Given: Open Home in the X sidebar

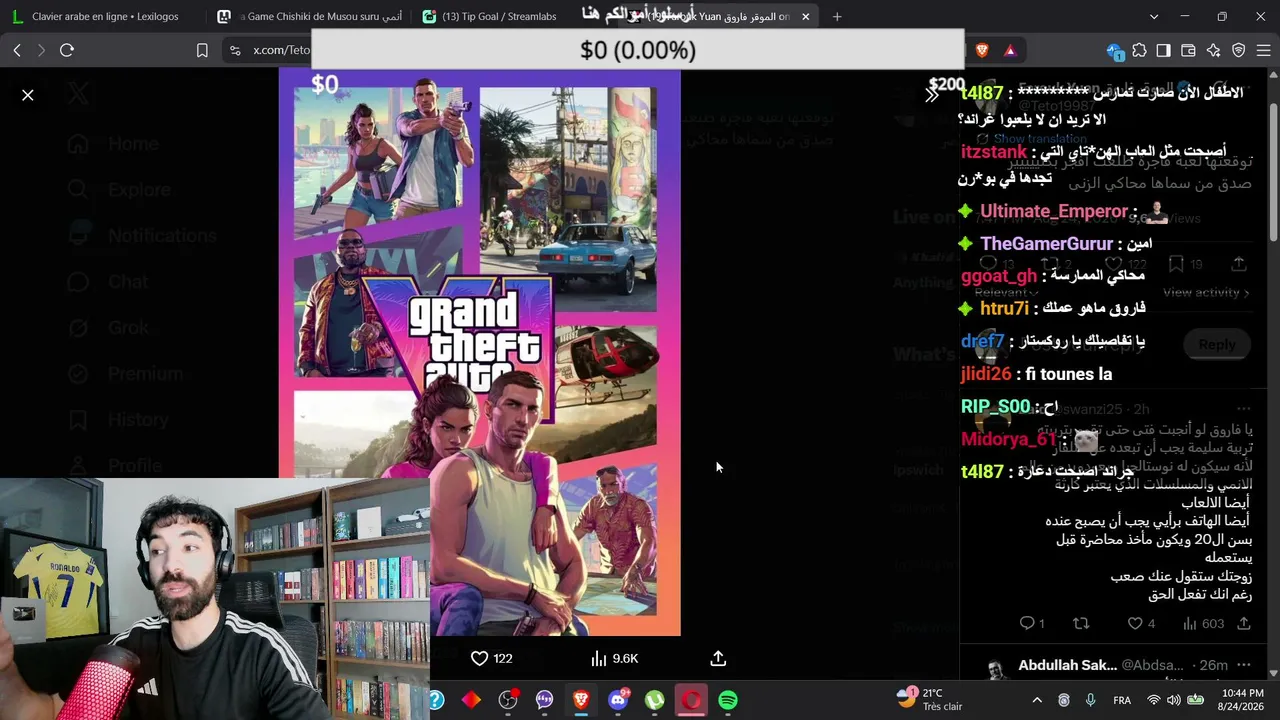Looking at the screenshot, I should (113, 144).
